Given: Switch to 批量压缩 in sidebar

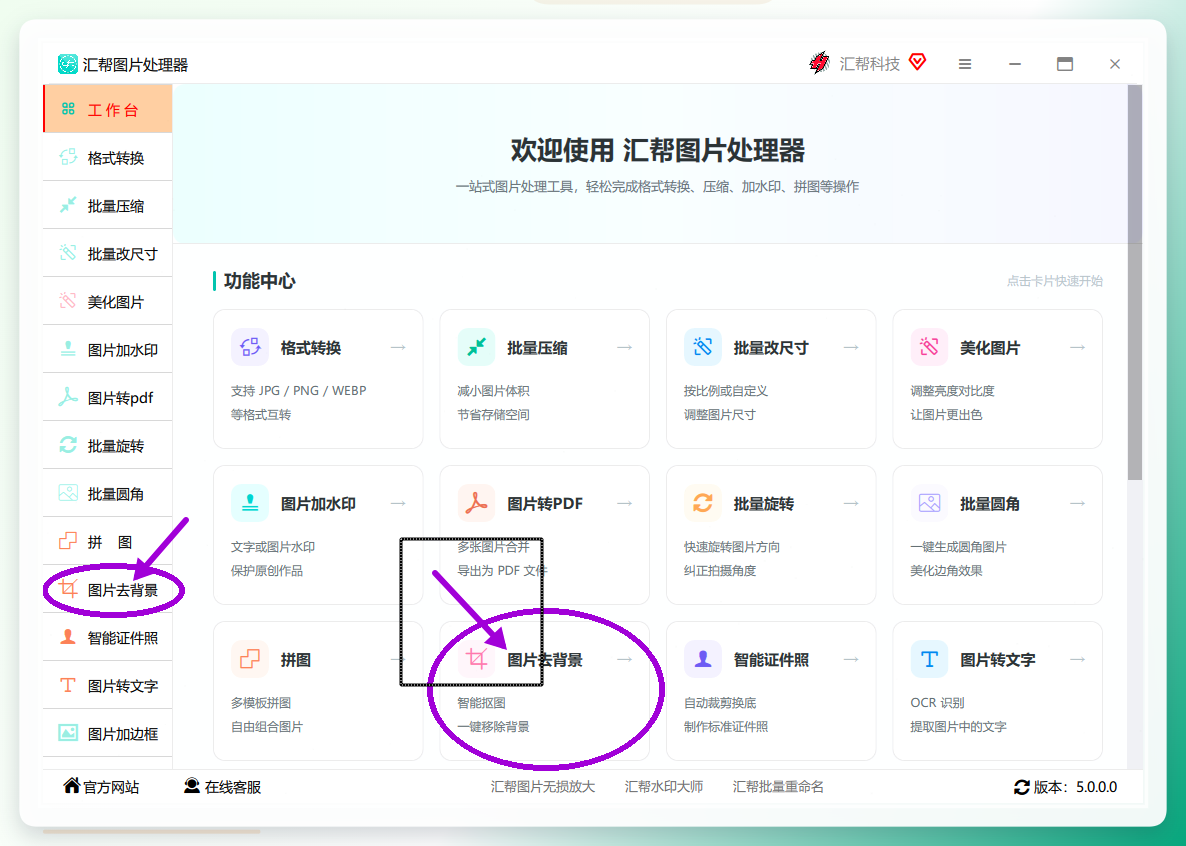Looking at the screenshot, I should tap(107, 205).
